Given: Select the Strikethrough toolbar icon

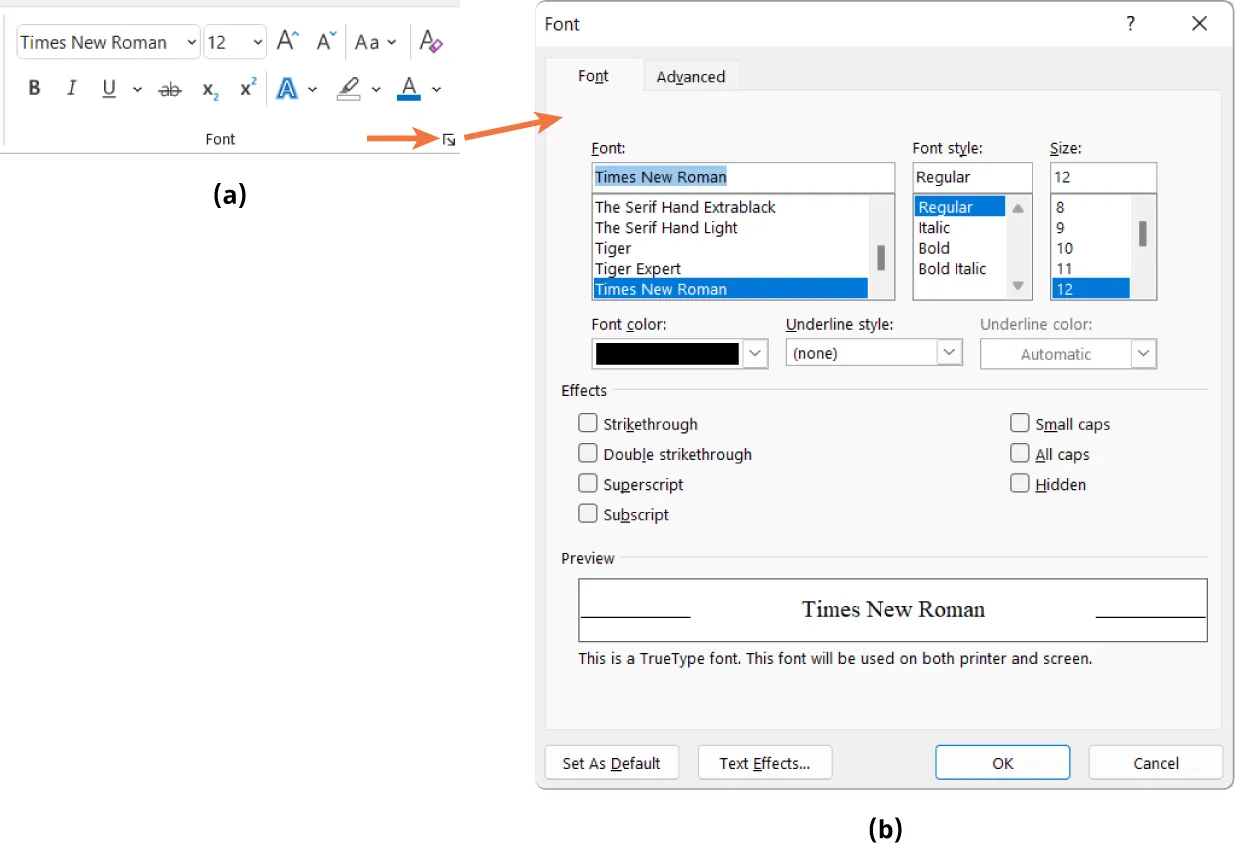Looking at the screenshot, I should (170, 89).
